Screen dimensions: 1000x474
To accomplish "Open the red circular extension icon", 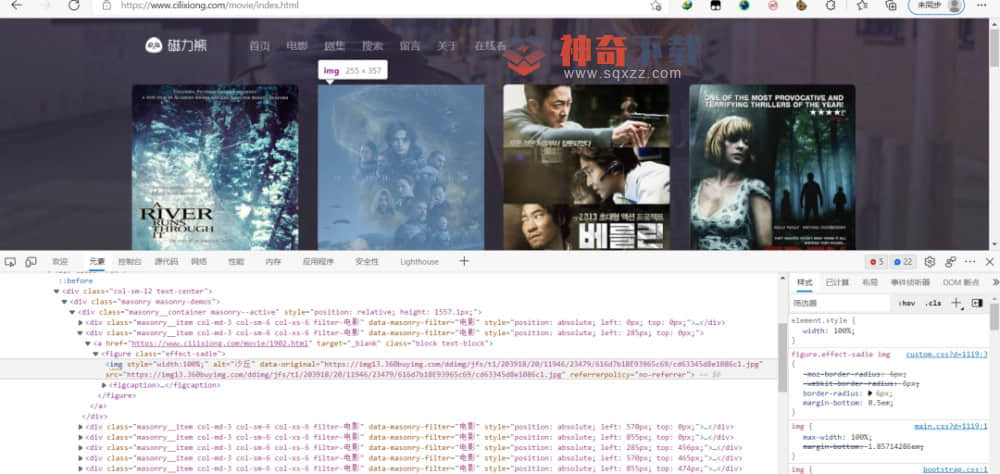I will click(773, 5).
